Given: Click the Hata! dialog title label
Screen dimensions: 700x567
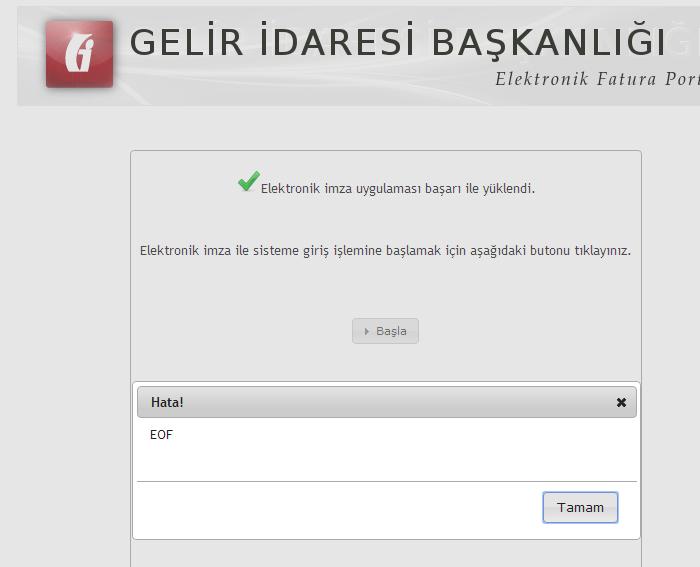Looking at the screenshot, I should [x=167, y=402].
